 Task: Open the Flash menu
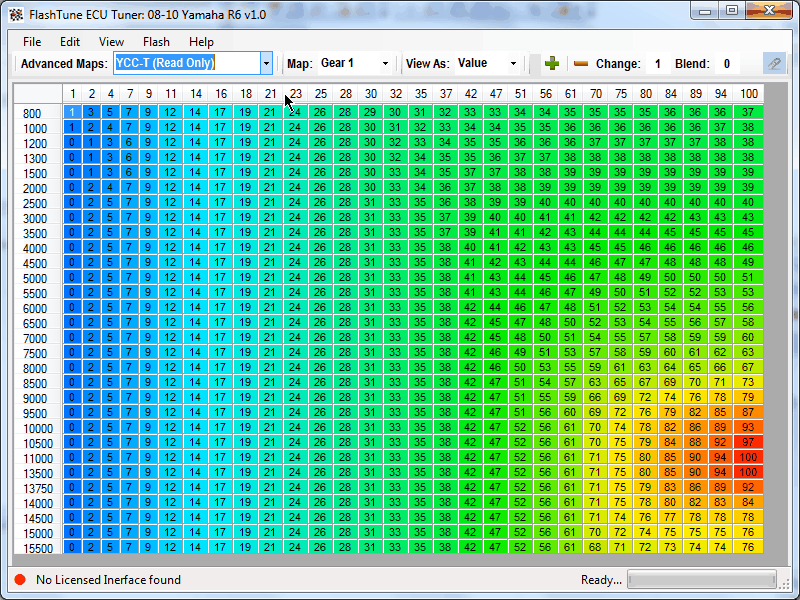[x=156, y=42]
